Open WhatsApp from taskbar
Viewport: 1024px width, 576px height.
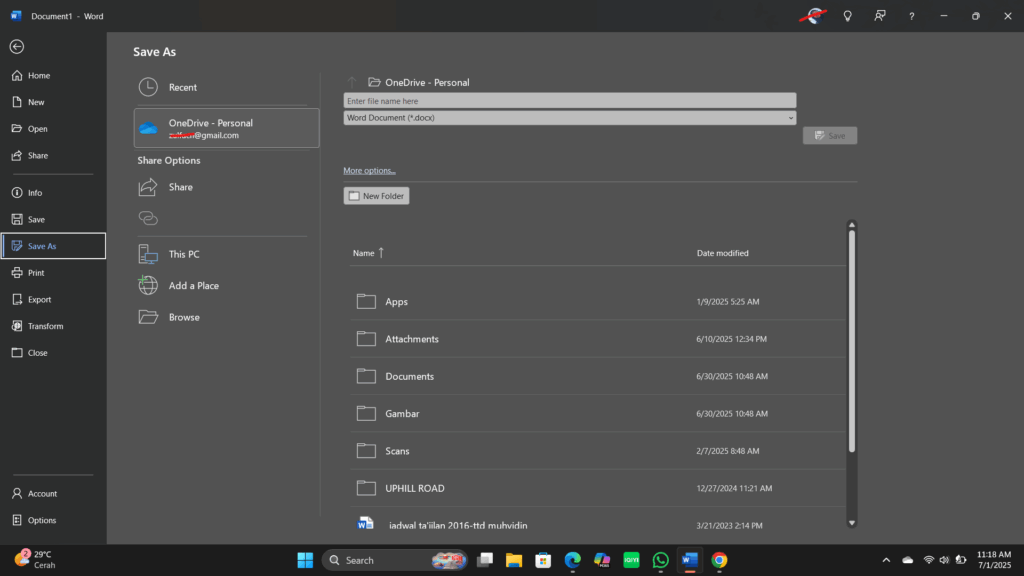pyautogui.click(x=661, y=560)
